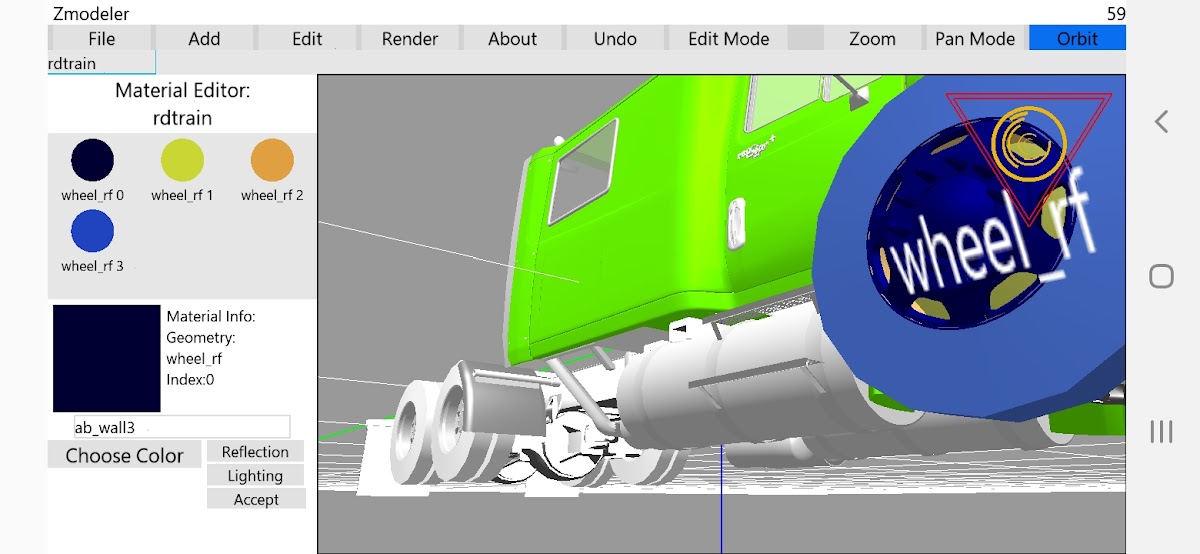Open the File menu

(101, 39)
